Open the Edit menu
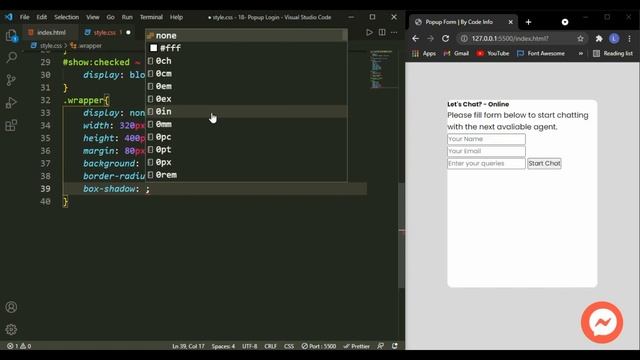Image resolution: width=640 pixels, height=360 pixels. 42,17
